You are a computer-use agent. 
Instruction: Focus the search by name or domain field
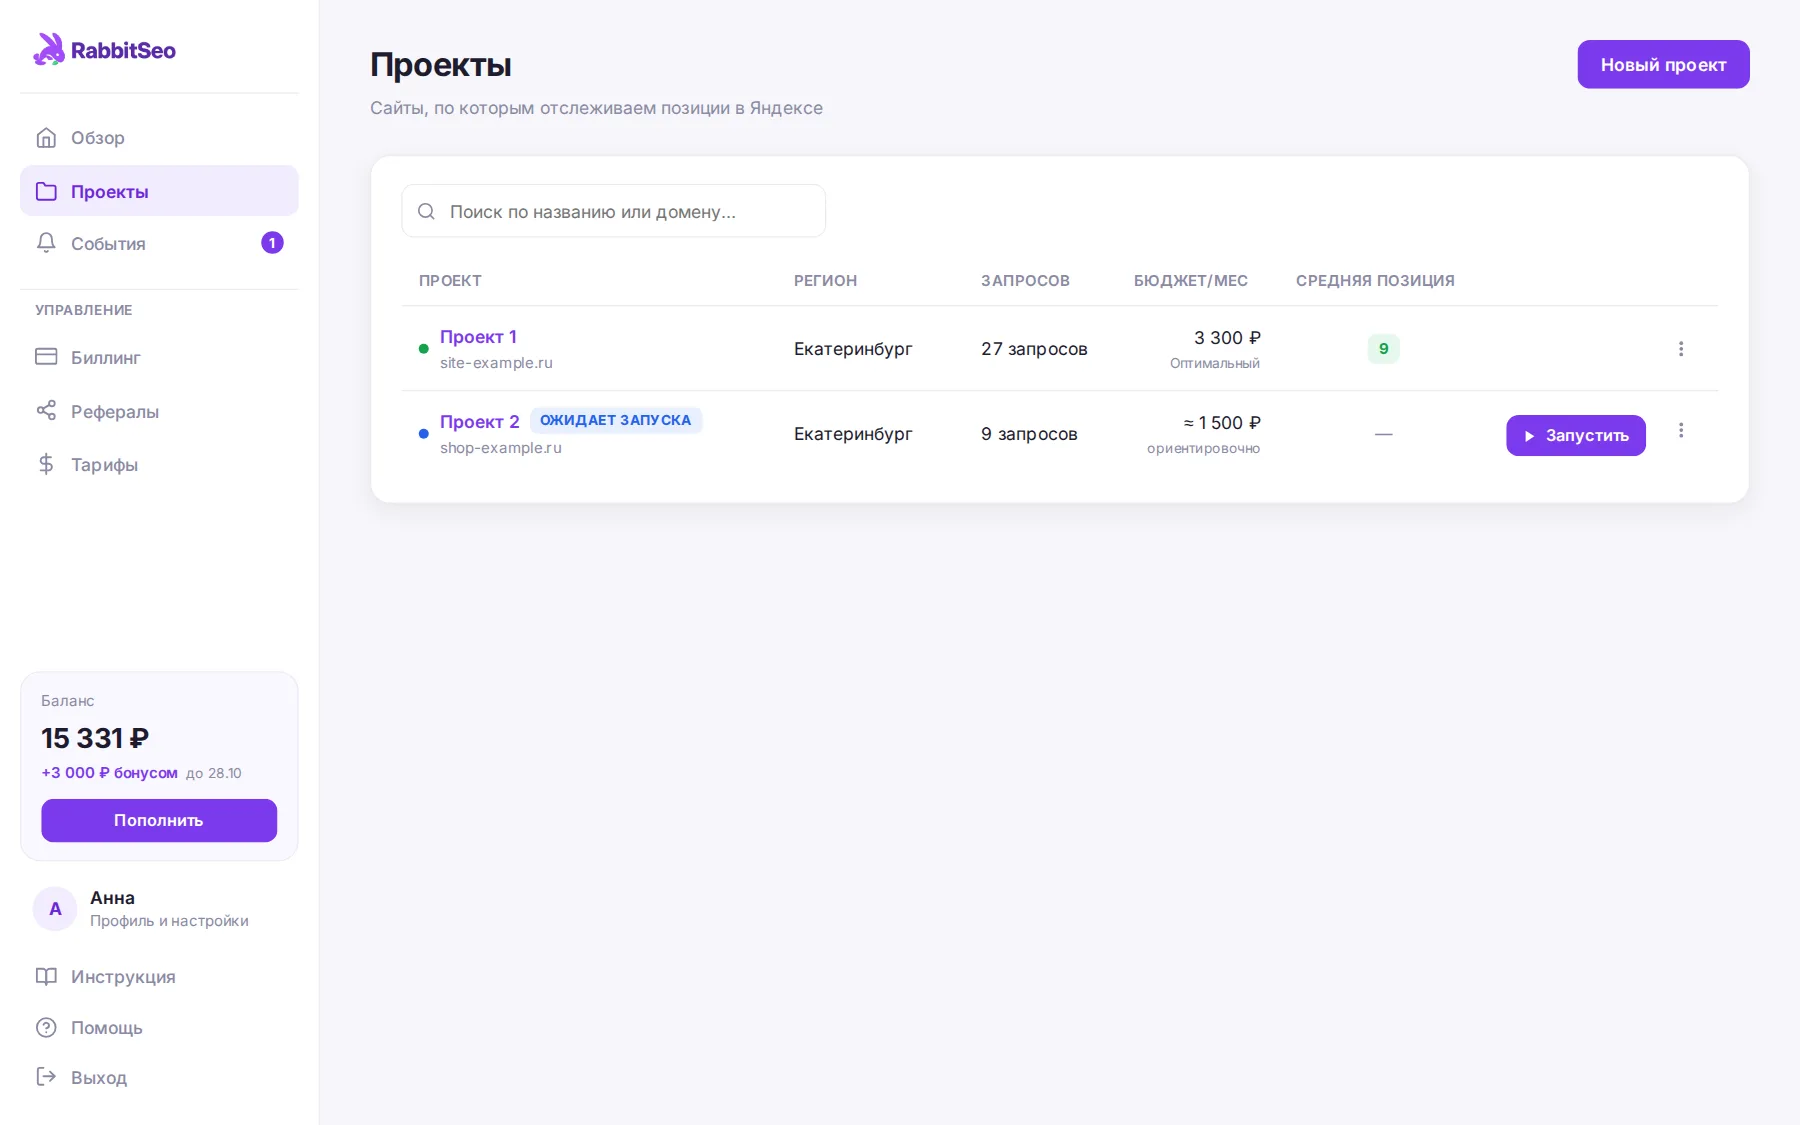613,211
